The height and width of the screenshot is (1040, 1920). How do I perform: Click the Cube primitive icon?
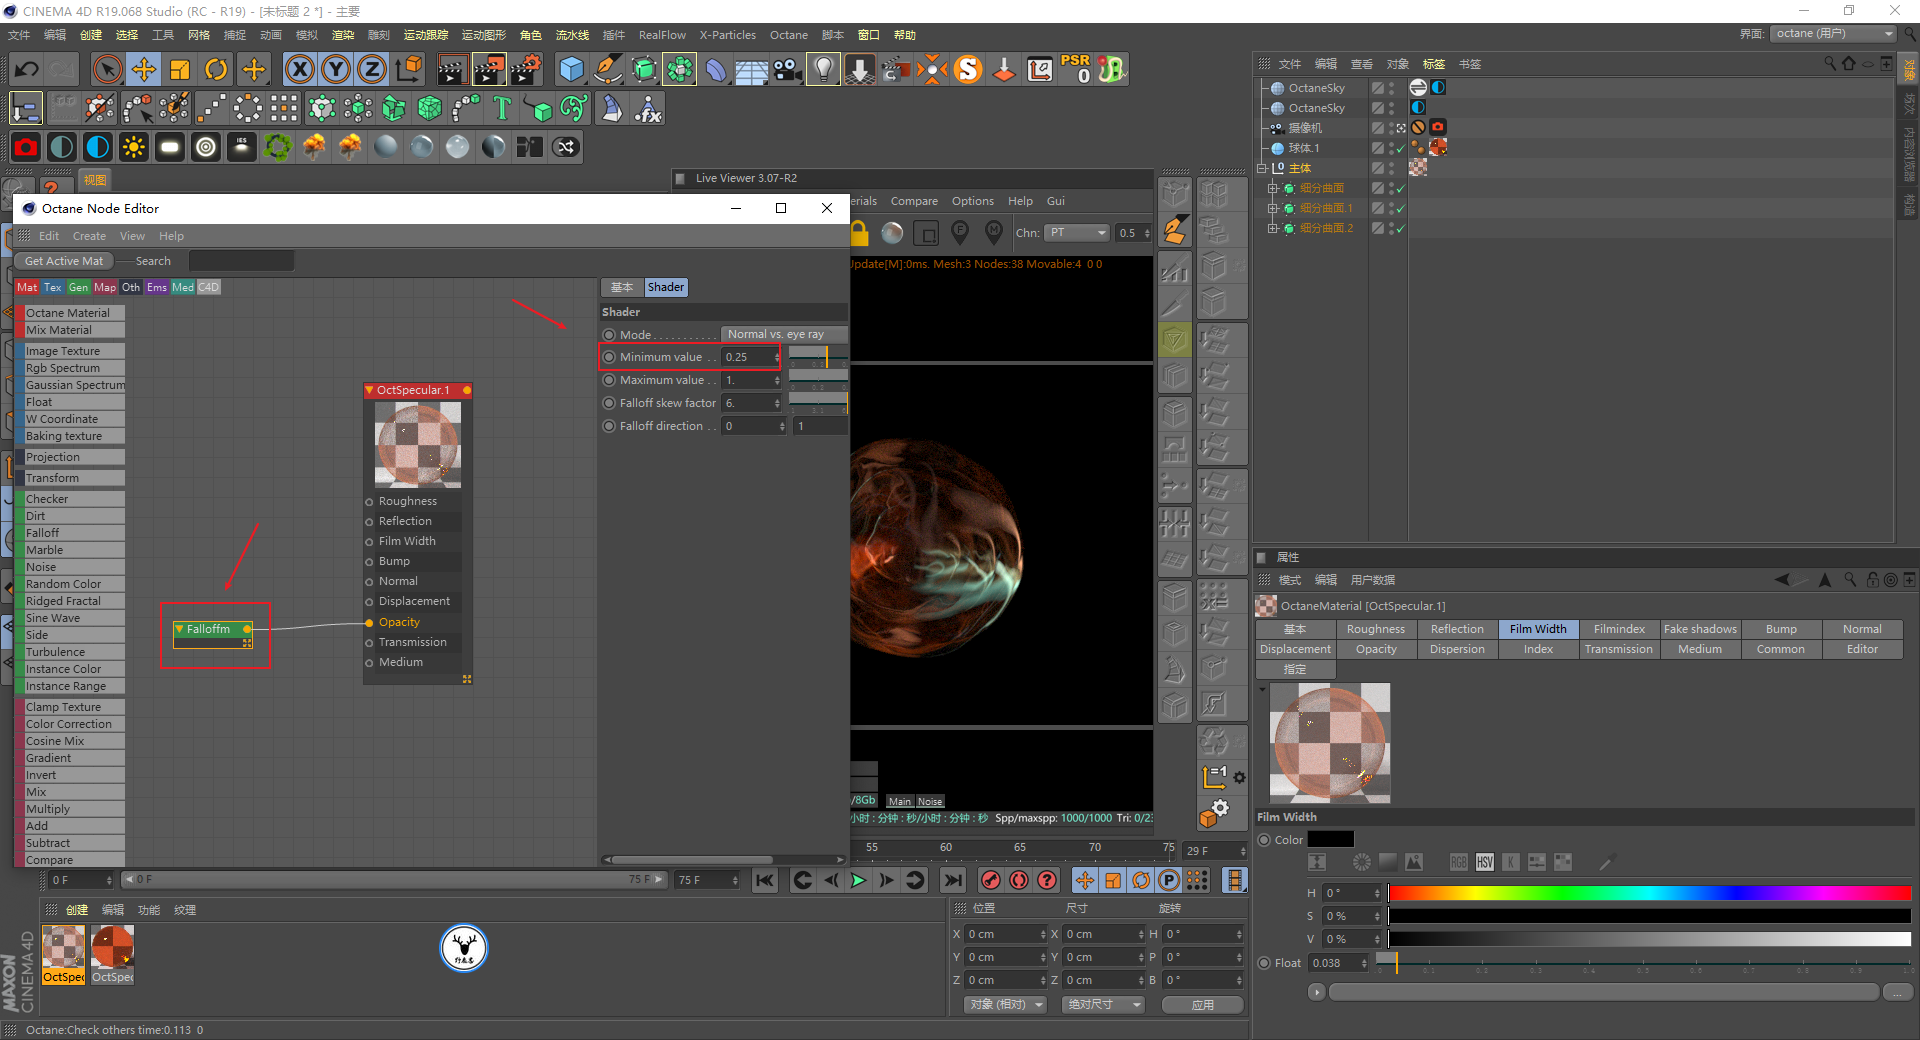coord(571,69)
